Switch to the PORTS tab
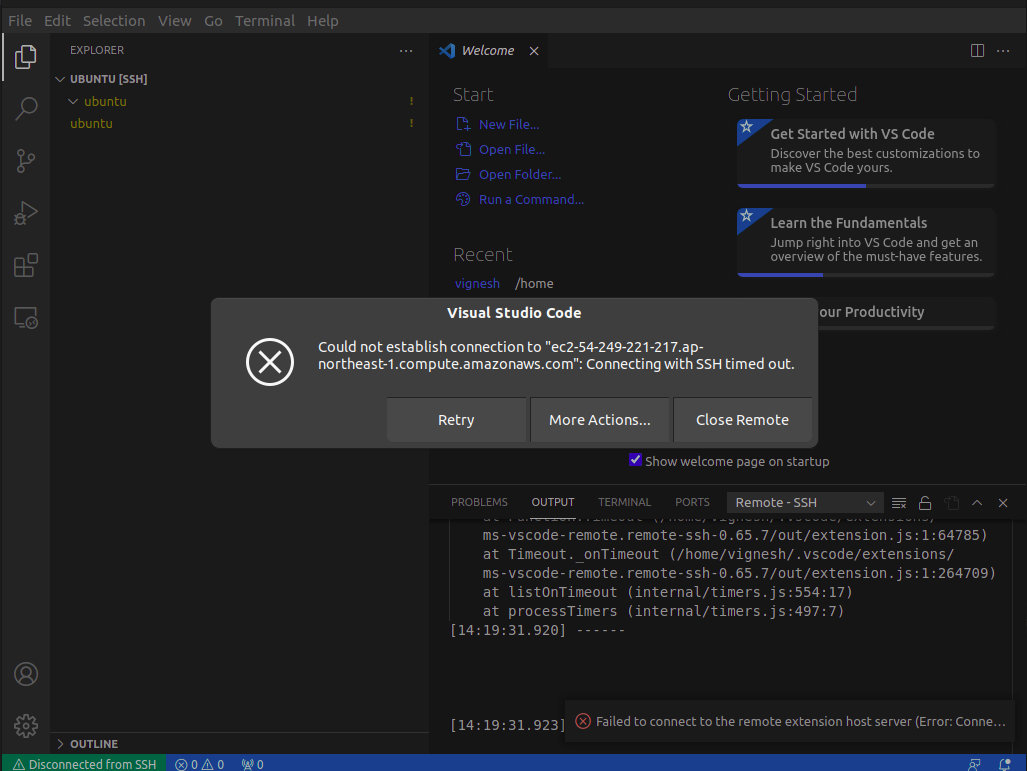The width and height of the screenshot is (1027, 771). (x=692, y=502)
